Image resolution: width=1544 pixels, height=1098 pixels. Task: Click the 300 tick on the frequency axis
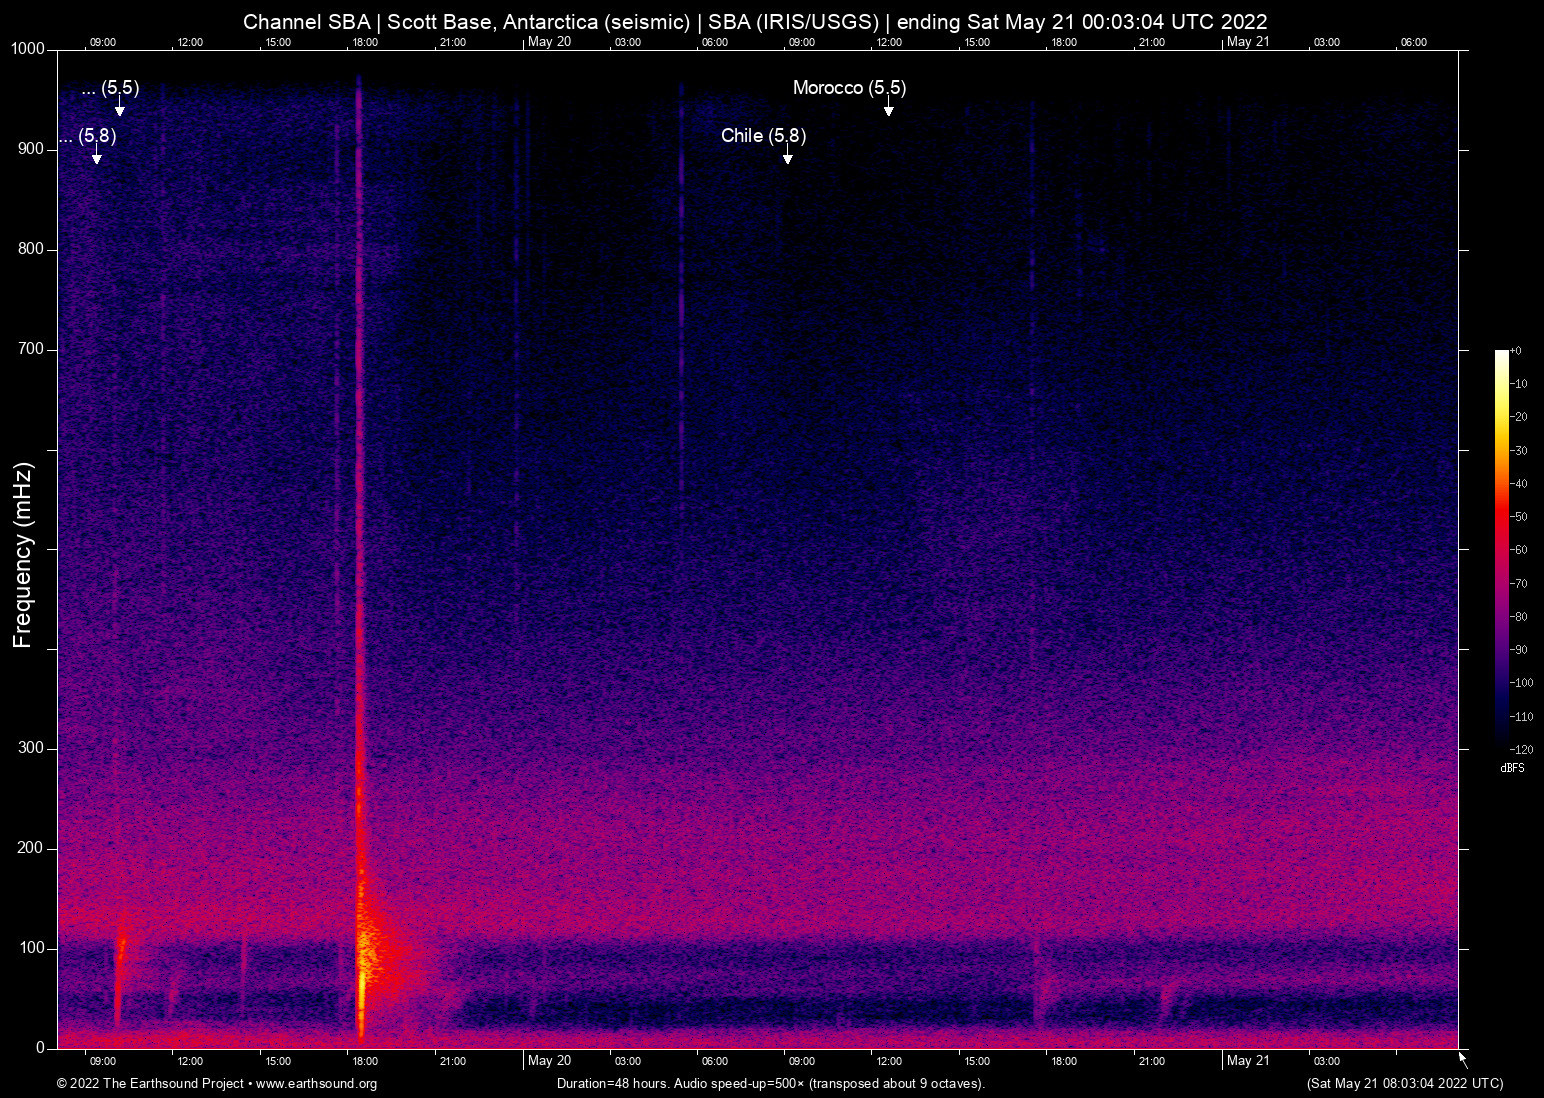click(32, 748)
